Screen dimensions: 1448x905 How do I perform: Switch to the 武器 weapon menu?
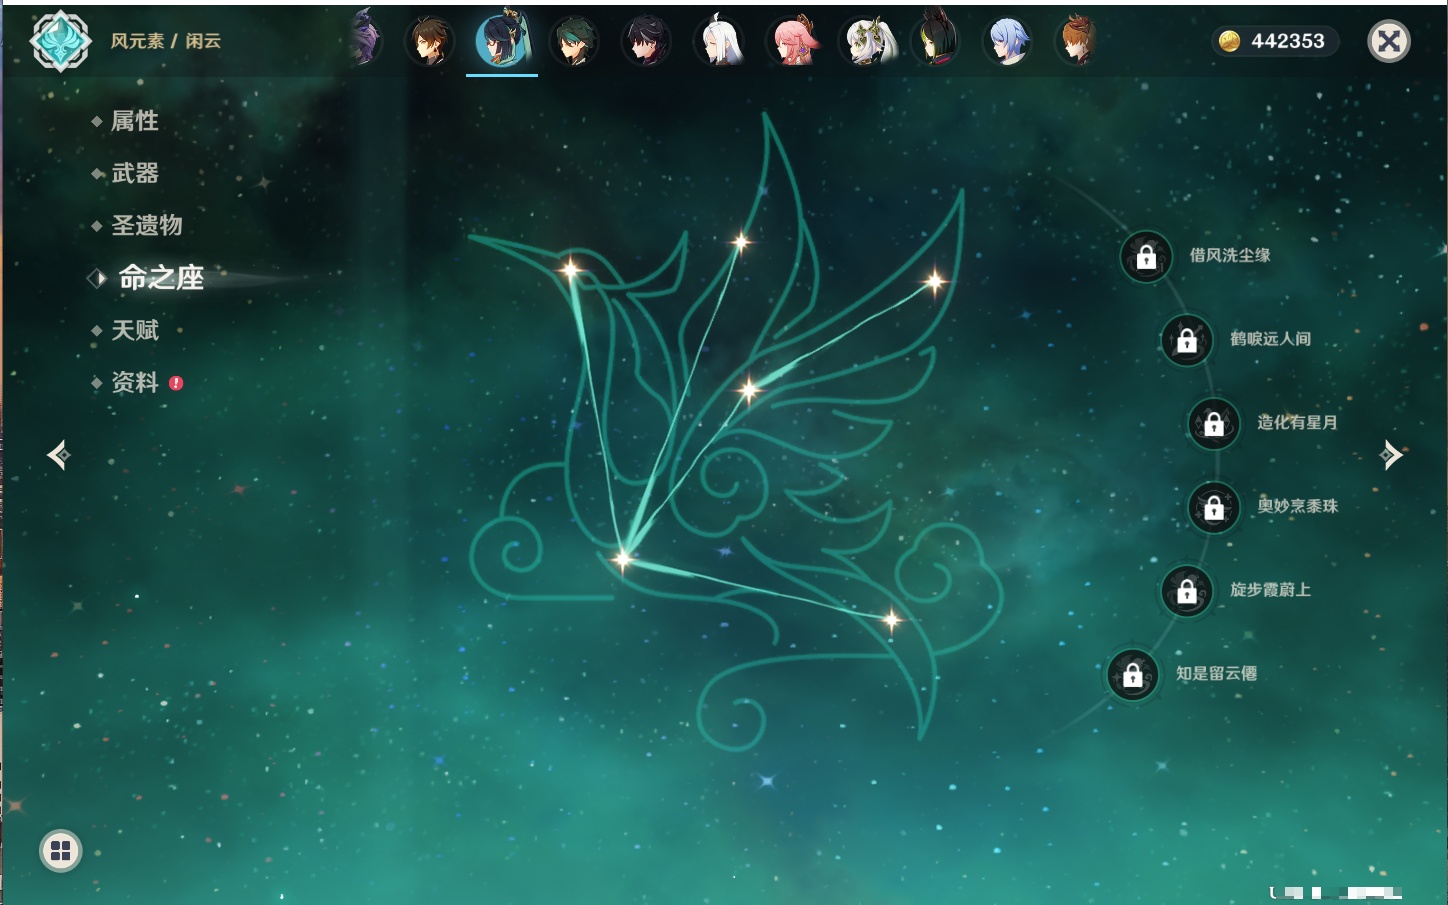point(135,173)
